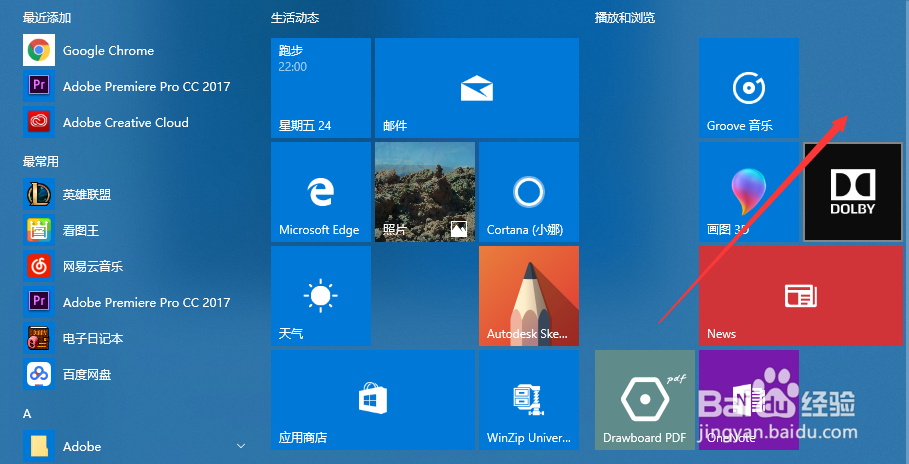Open the 应用商店 store tile

[x=373, y=400]
